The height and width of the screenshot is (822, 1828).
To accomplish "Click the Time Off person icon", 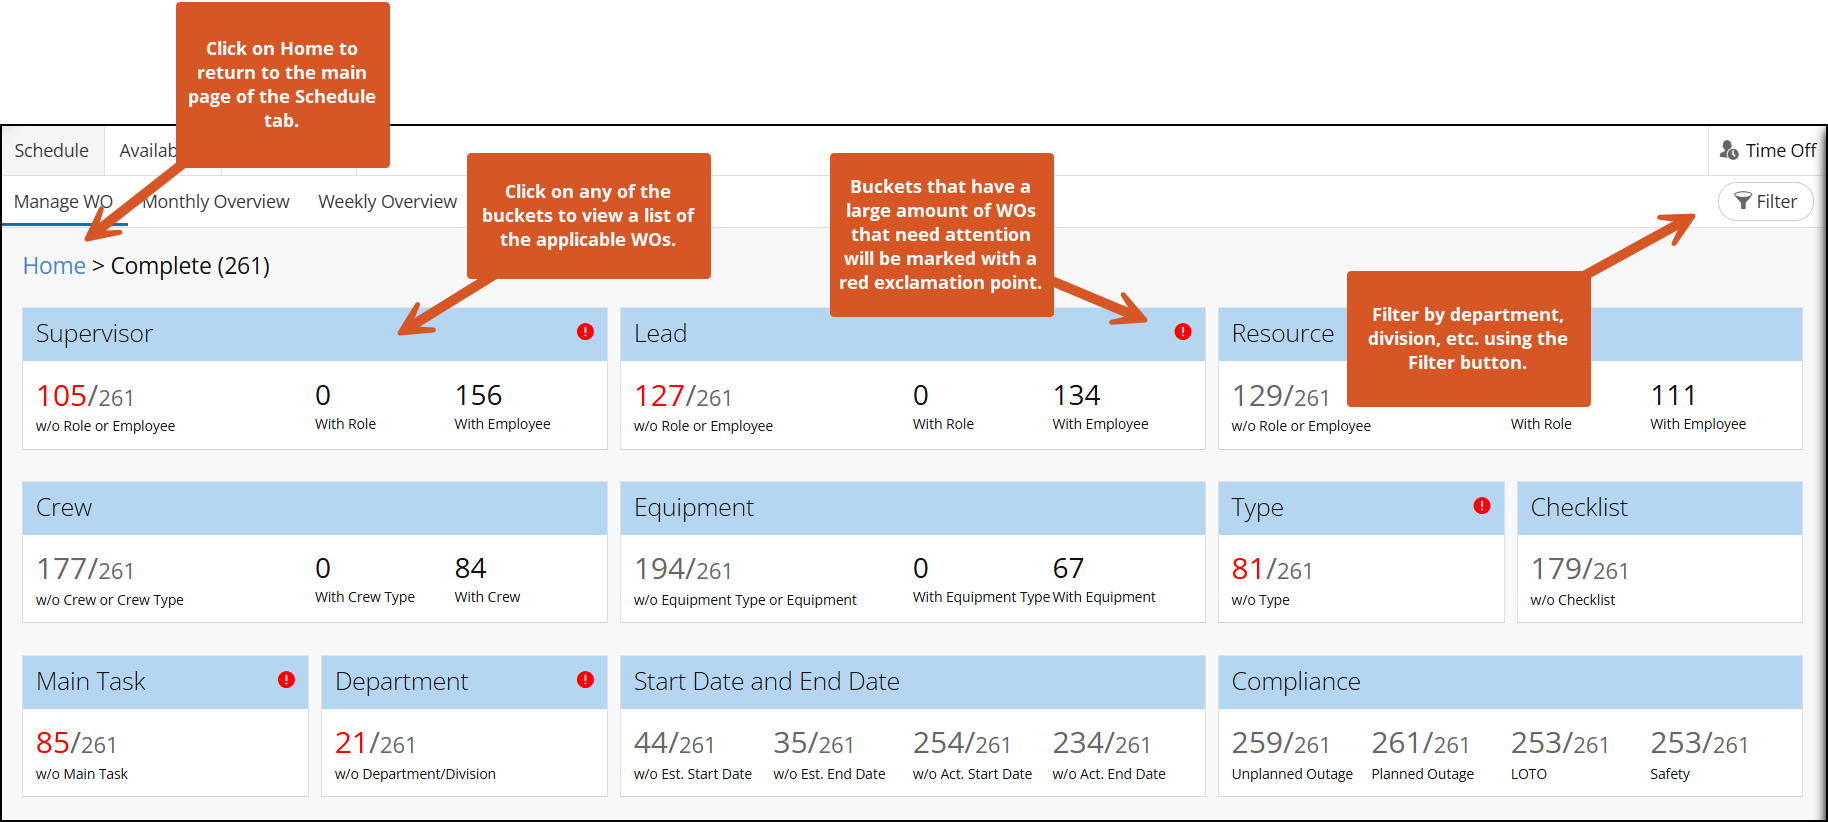I will point(1729,150).
